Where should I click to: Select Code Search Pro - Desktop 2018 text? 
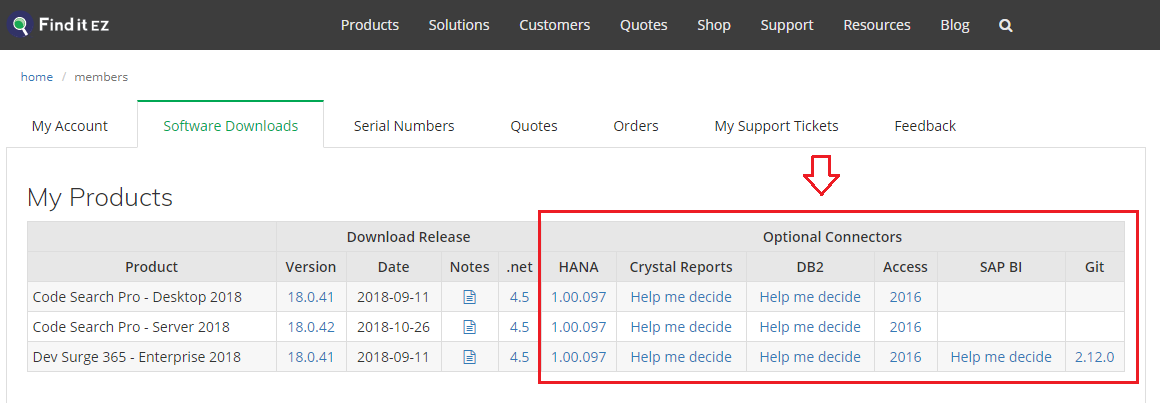[138, 297]
